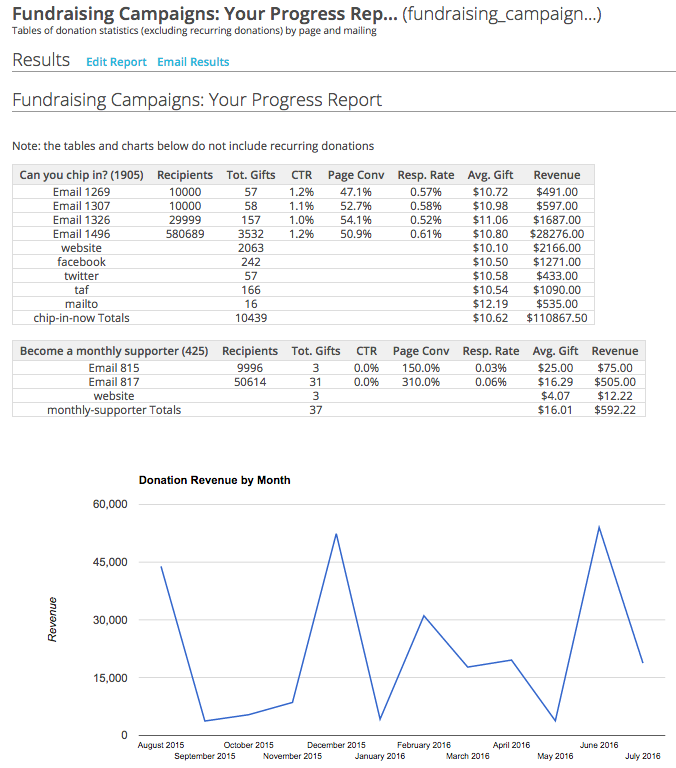
Task: Click the May 2016 axis label
Action: (555, 756)
